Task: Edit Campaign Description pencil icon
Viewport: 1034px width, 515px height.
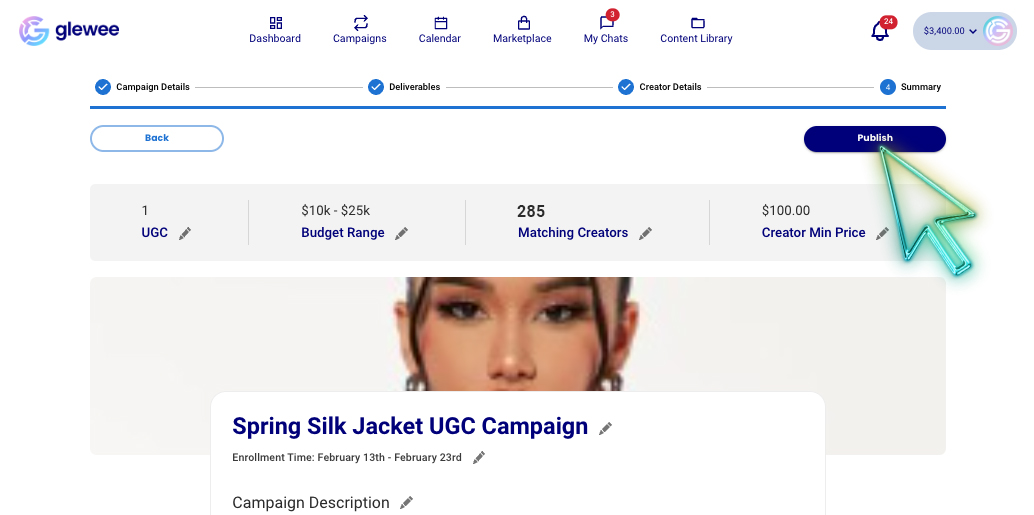Action: pos(406,503)
